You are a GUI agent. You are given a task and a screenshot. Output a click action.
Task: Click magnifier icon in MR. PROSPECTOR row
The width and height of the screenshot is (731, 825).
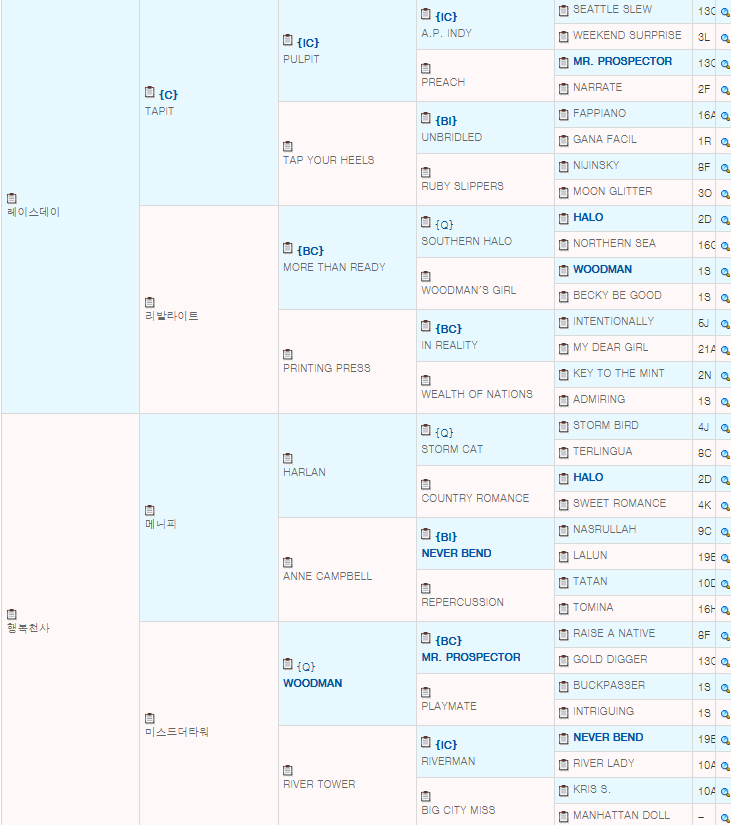tap(725, 64)
